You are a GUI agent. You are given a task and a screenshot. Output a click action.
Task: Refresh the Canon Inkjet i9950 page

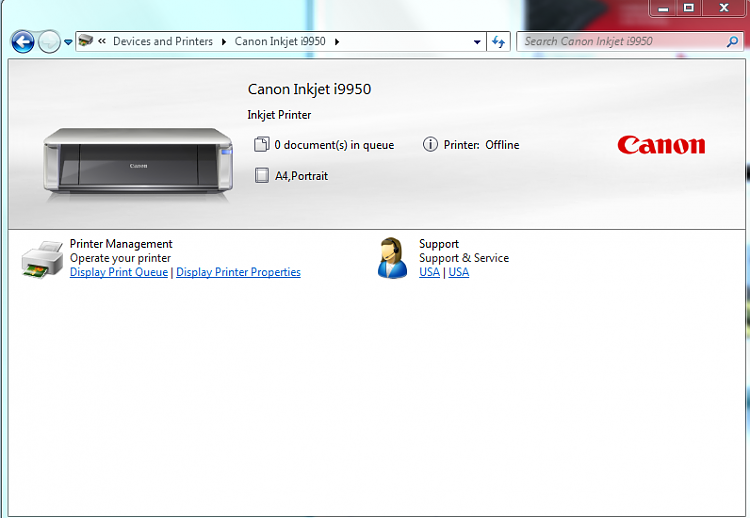pyautogui.click(x=498, y=42)
